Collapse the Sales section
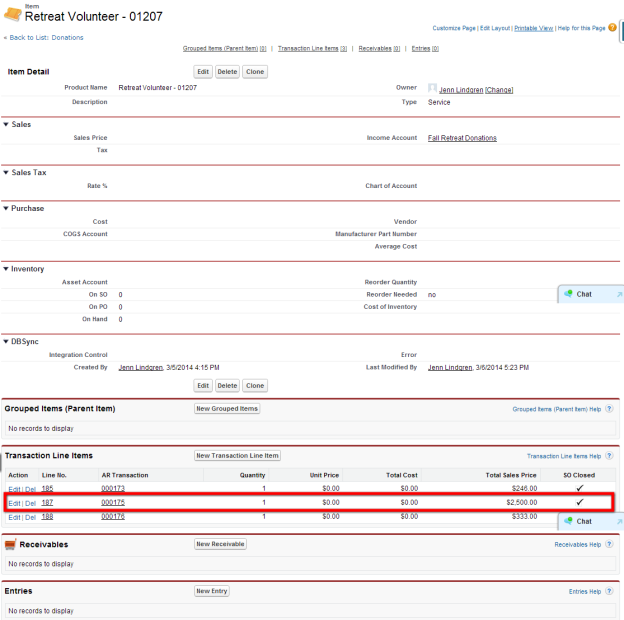 pyautogui.click(x=5, y=125)
